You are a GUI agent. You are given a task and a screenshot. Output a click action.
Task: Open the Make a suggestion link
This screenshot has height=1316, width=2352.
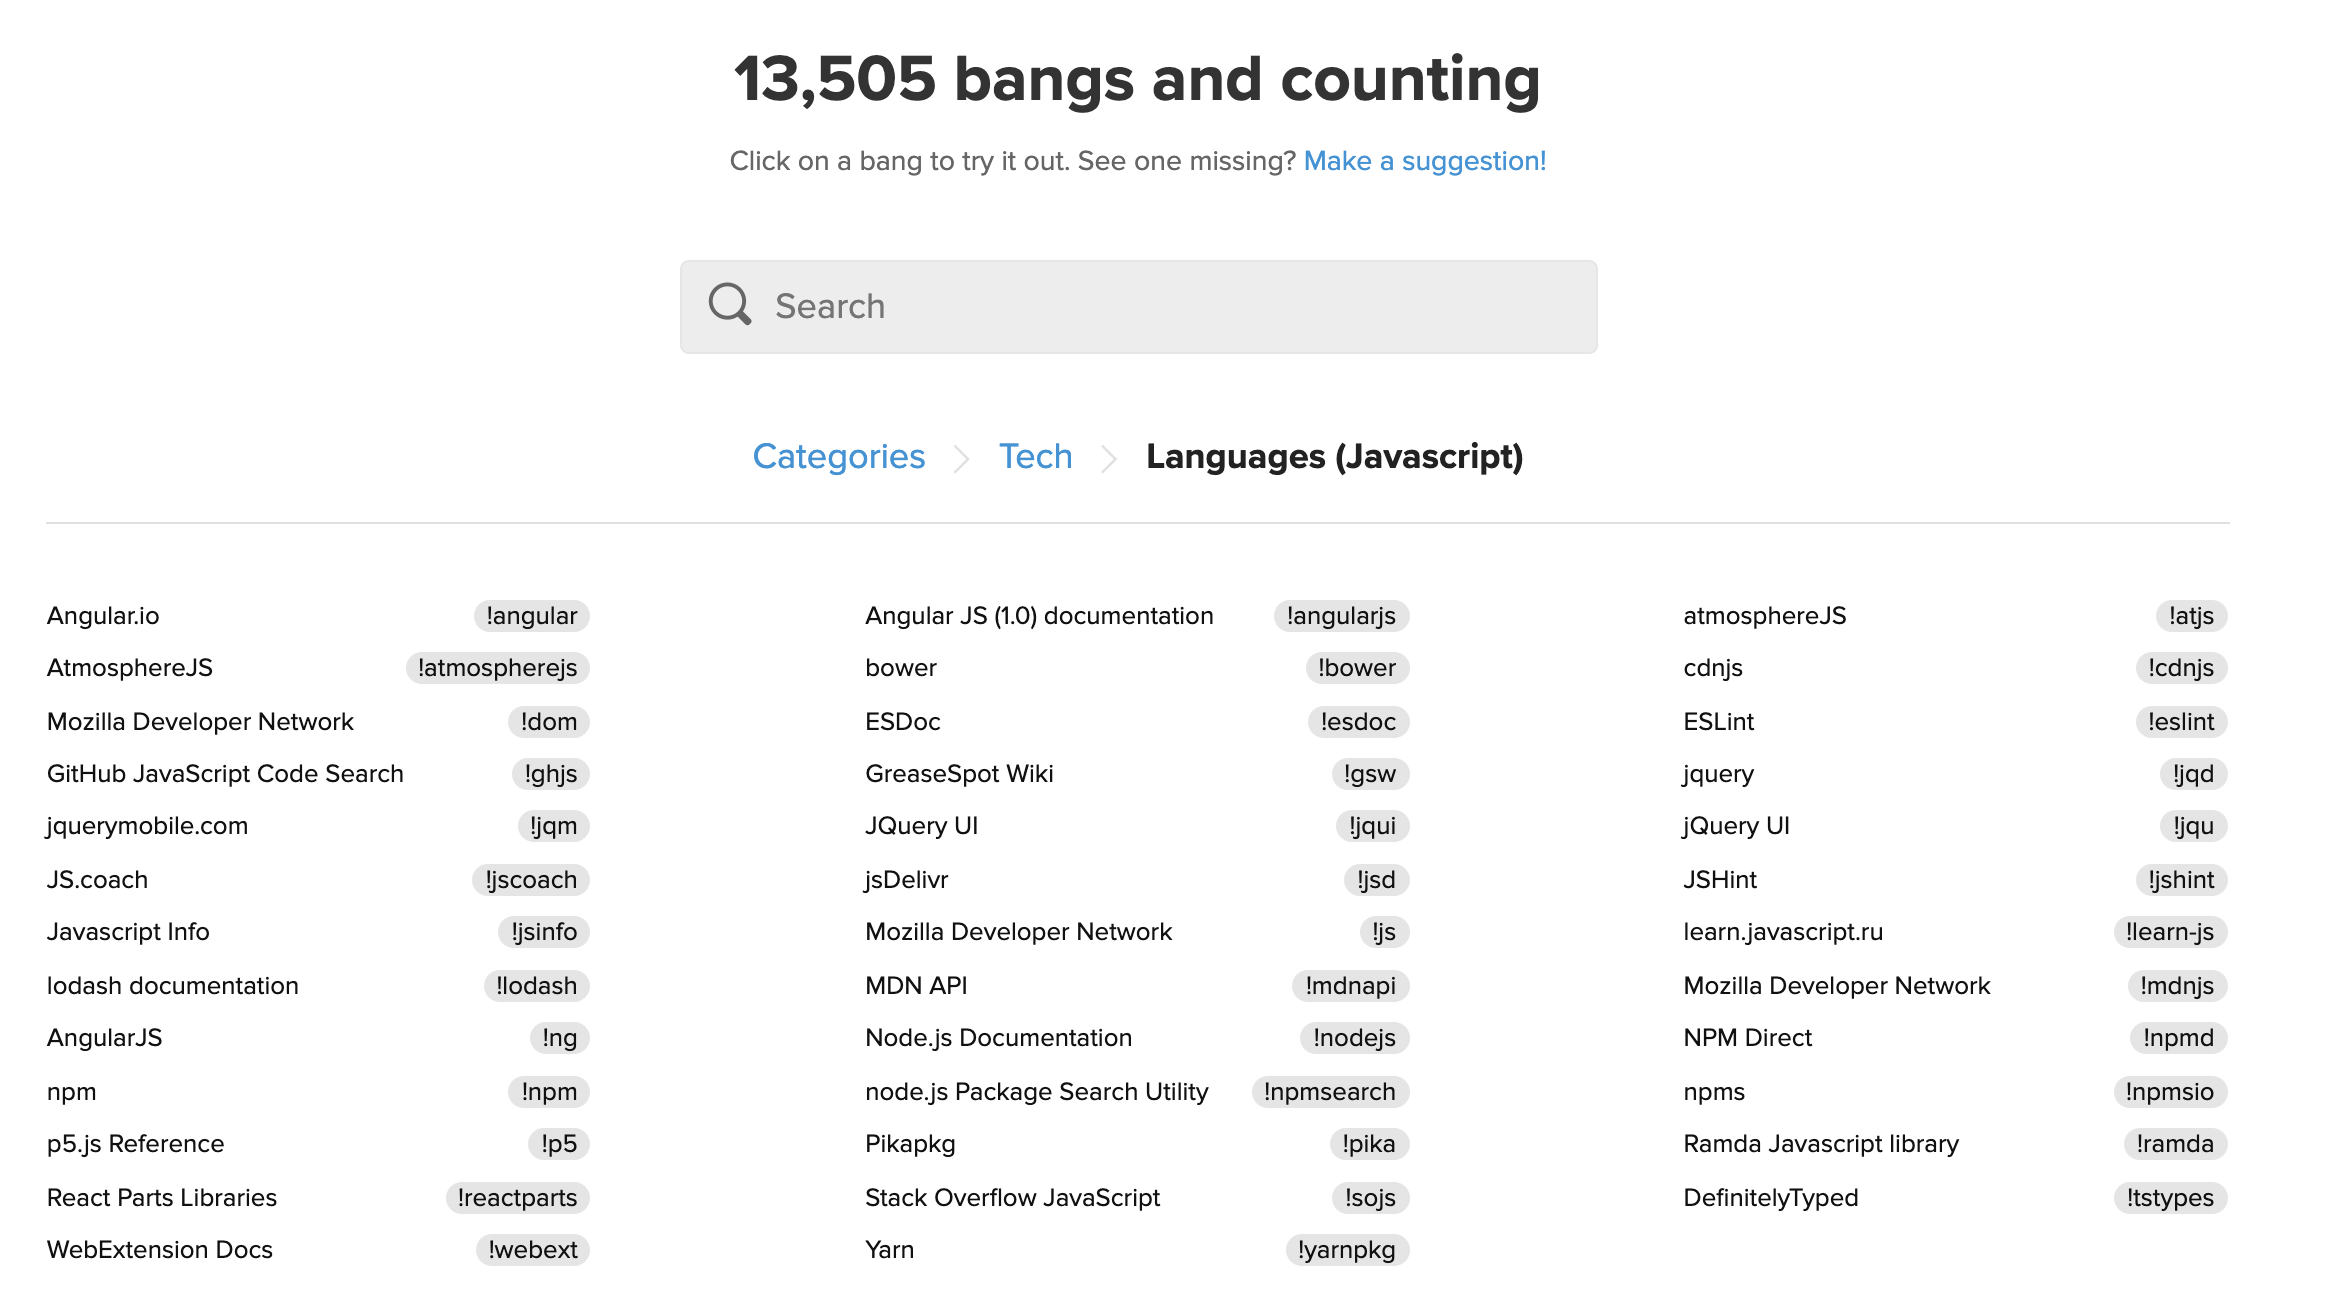pos(1425,161)
